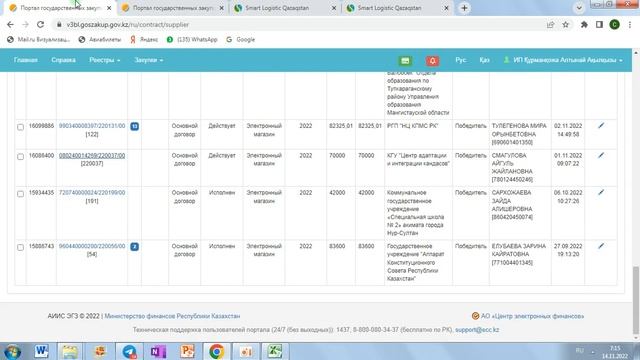The image size is (640, 360).
Task: Switch language to Қаз
Action: point(484,60)
